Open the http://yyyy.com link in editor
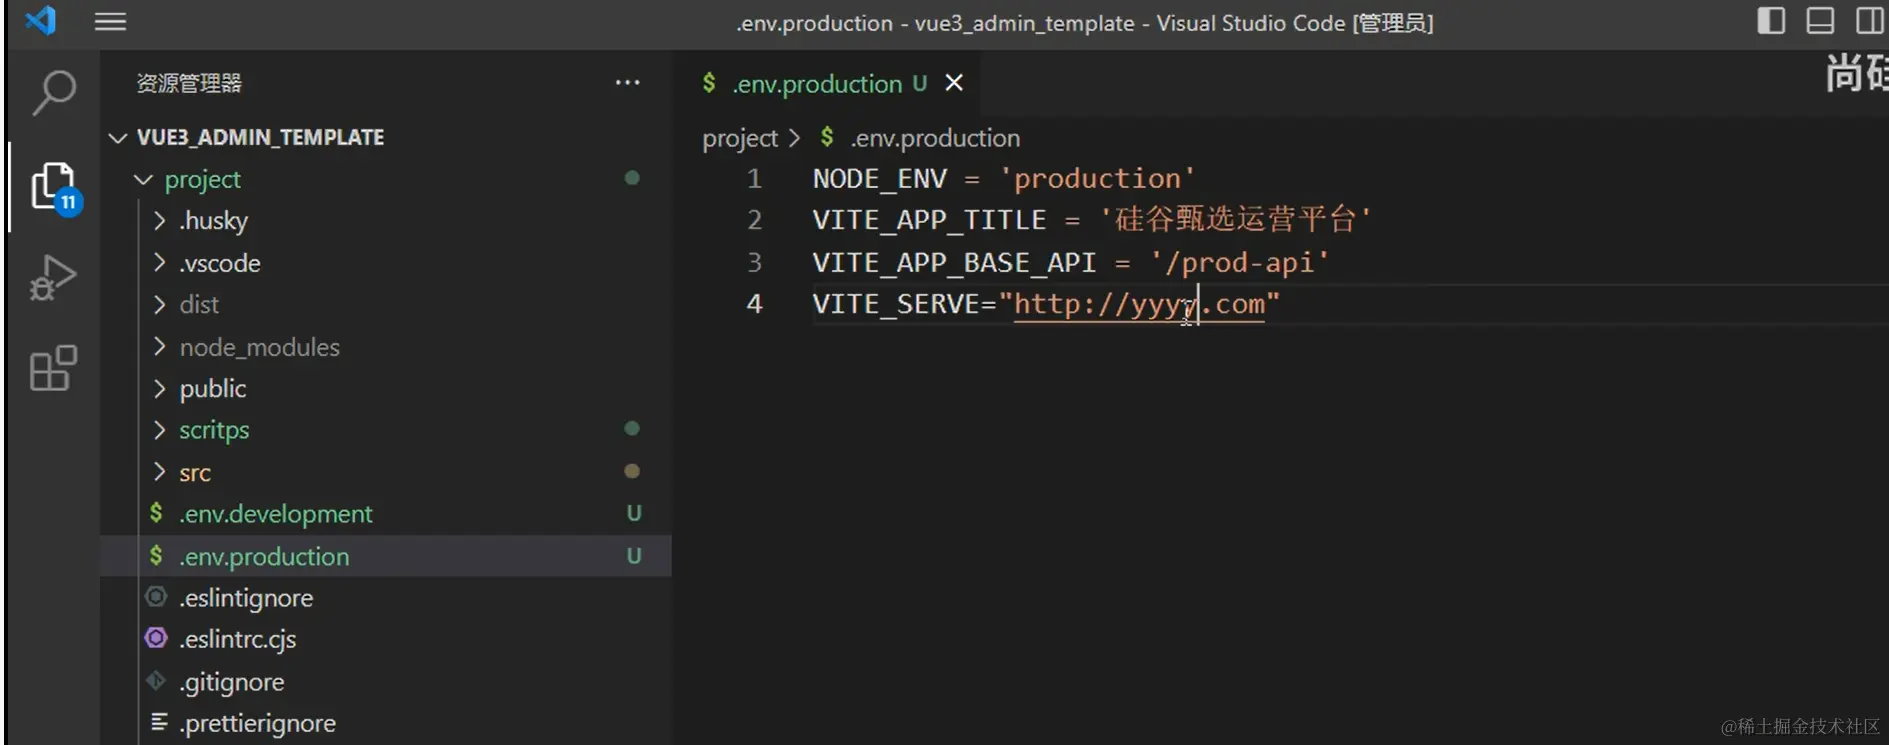 pos(1139,304)
